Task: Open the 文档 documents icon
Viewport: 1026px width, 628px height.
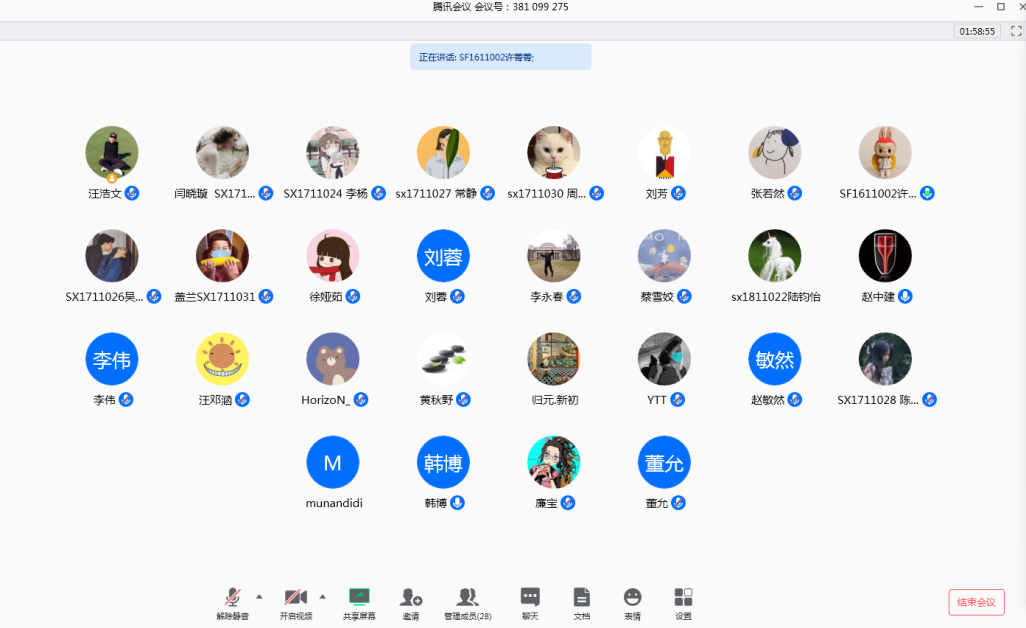Action: 581,598
